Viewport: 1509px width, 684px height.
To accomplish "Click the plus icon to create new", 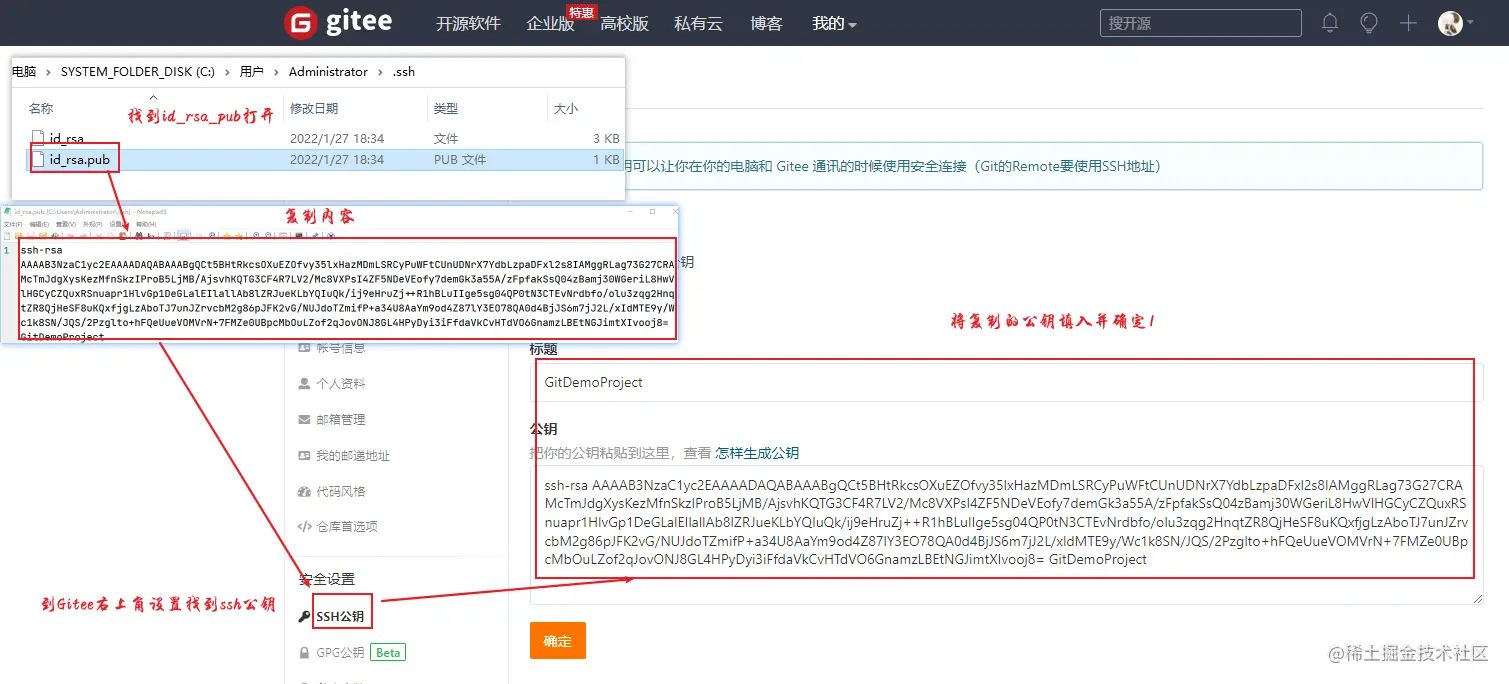I will [1408, 23].
